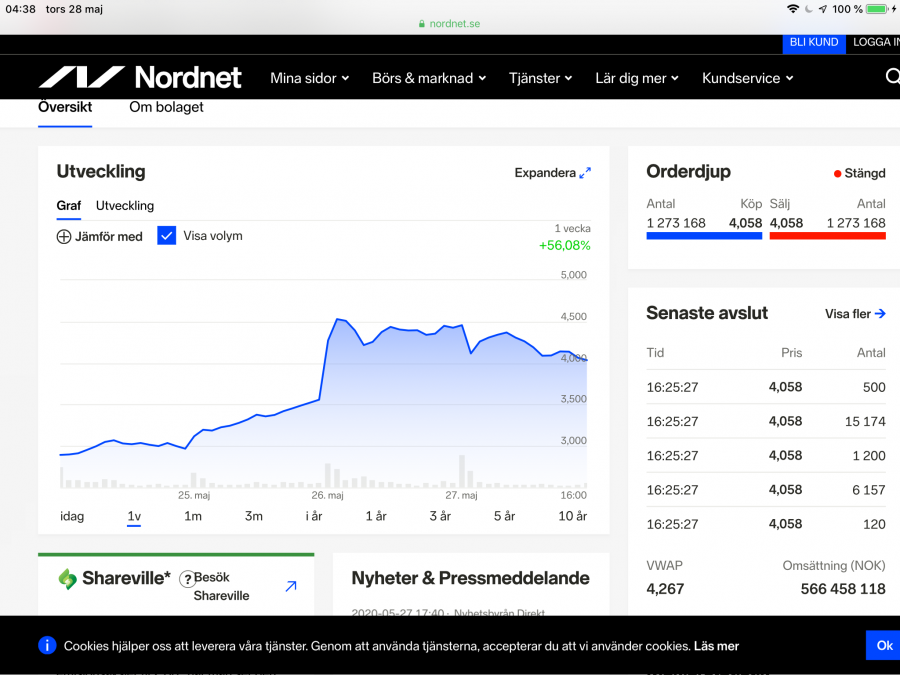
Task: Switch to the Om bolaget tab
Action: point(166,107)
